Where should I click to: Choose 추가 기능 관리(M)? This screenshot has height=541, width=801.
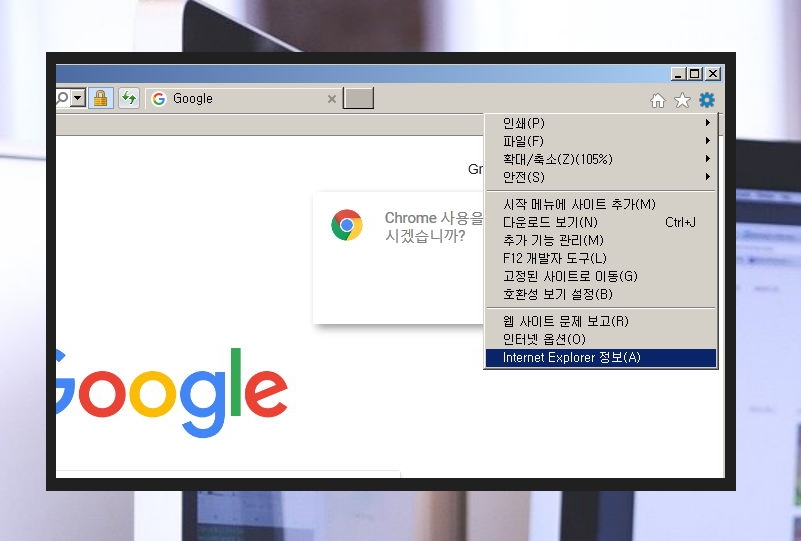tap(600, 240)
